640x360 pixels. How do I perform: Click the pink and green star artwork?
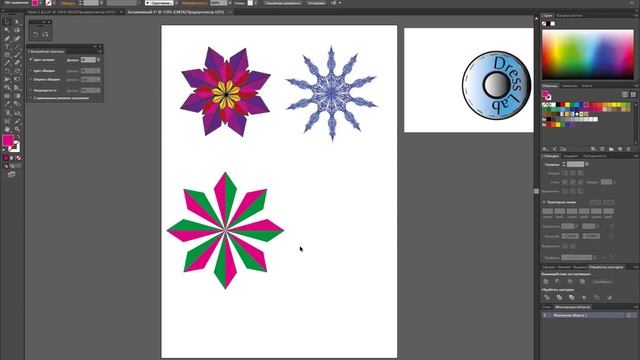coord(225,231)
